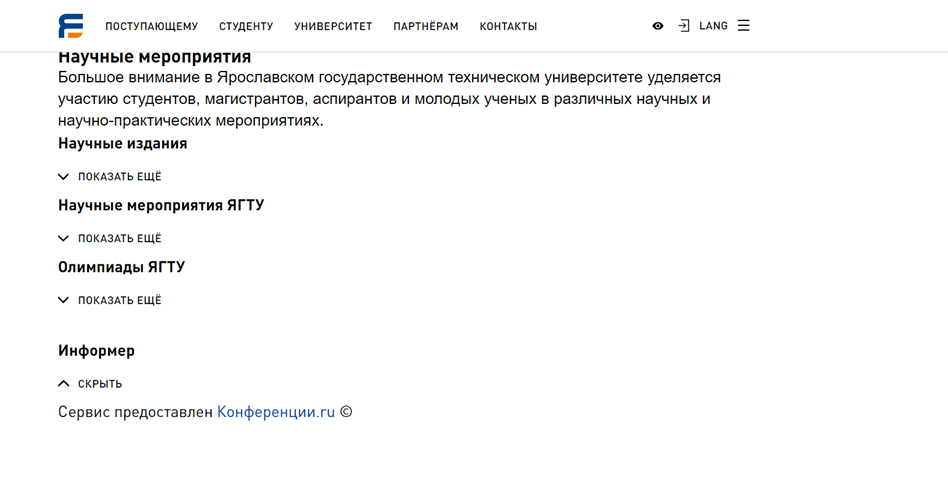Open the СТУДЕНТУ menu item
The height and width of the screenshot is (483, 948).
click(x=246, y=27)
